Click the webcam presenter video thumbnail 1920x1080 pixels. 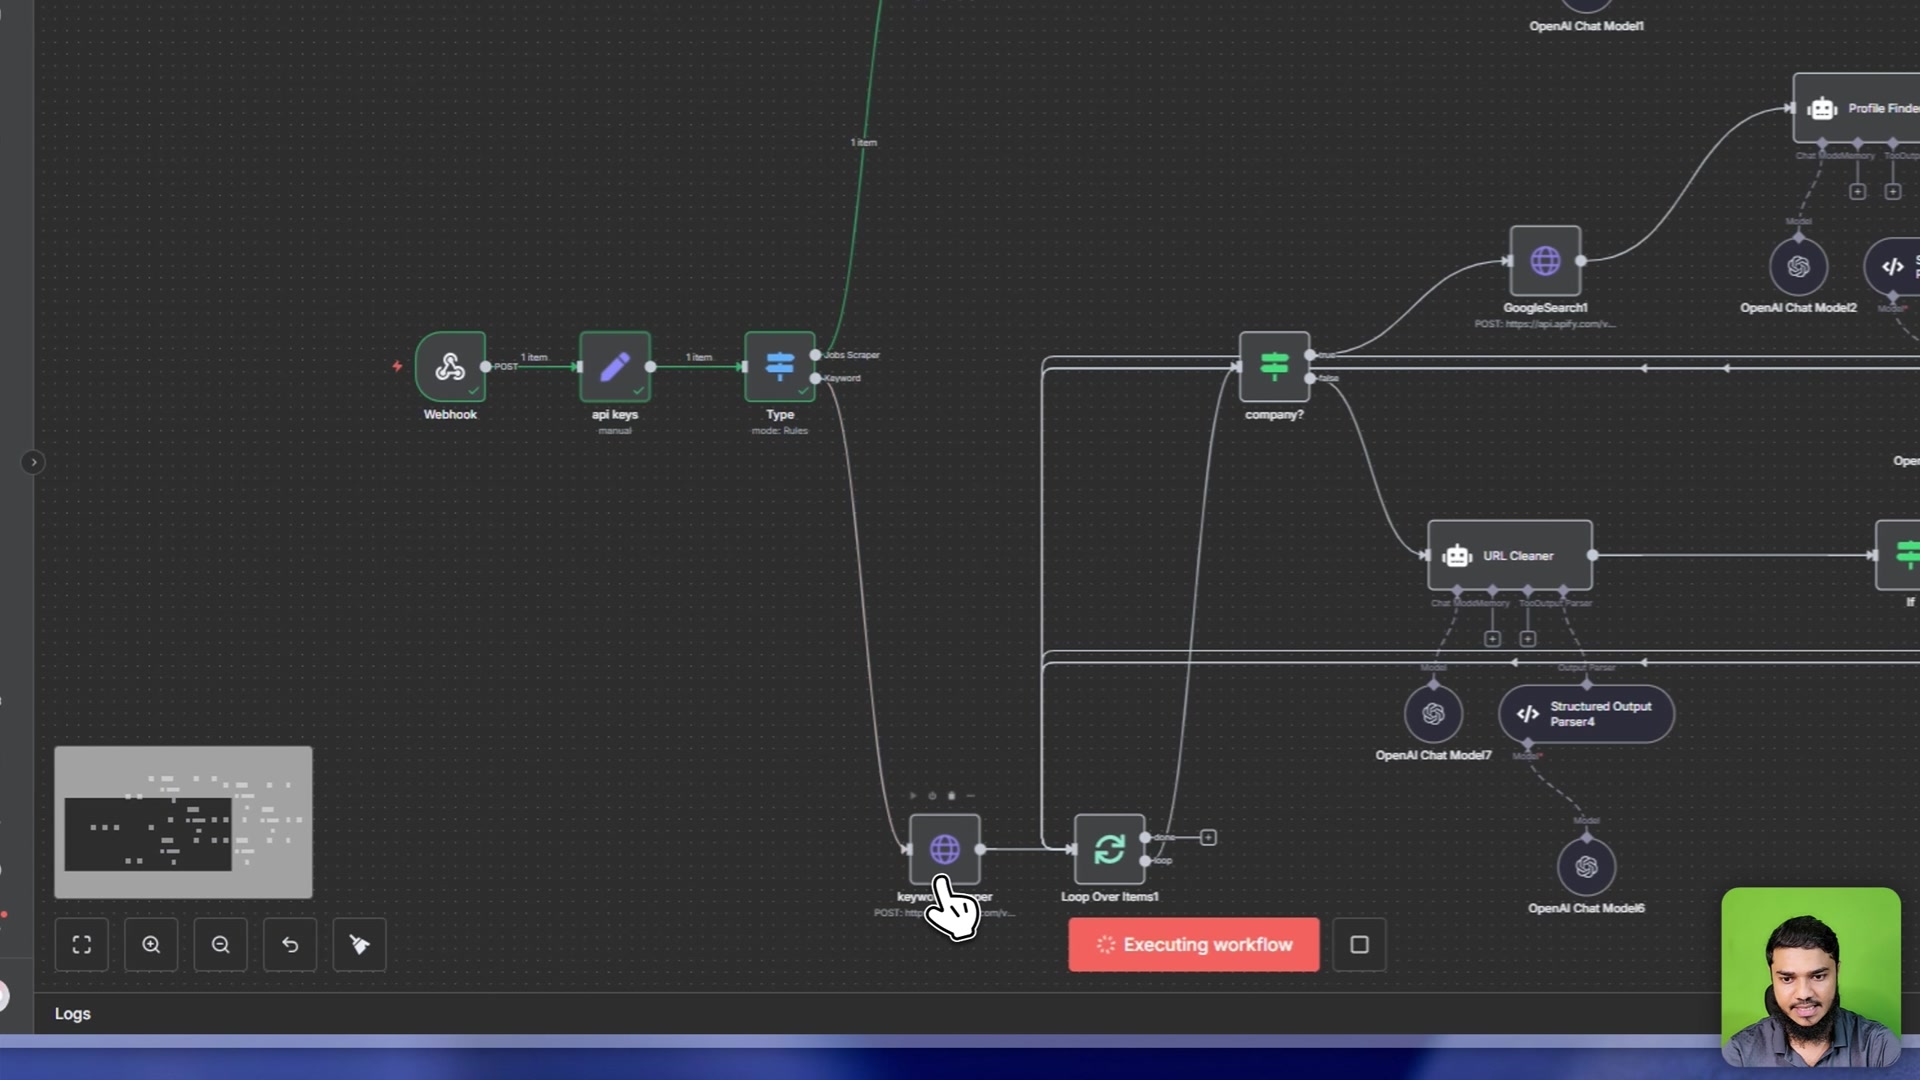click(x=1811, y=977)
